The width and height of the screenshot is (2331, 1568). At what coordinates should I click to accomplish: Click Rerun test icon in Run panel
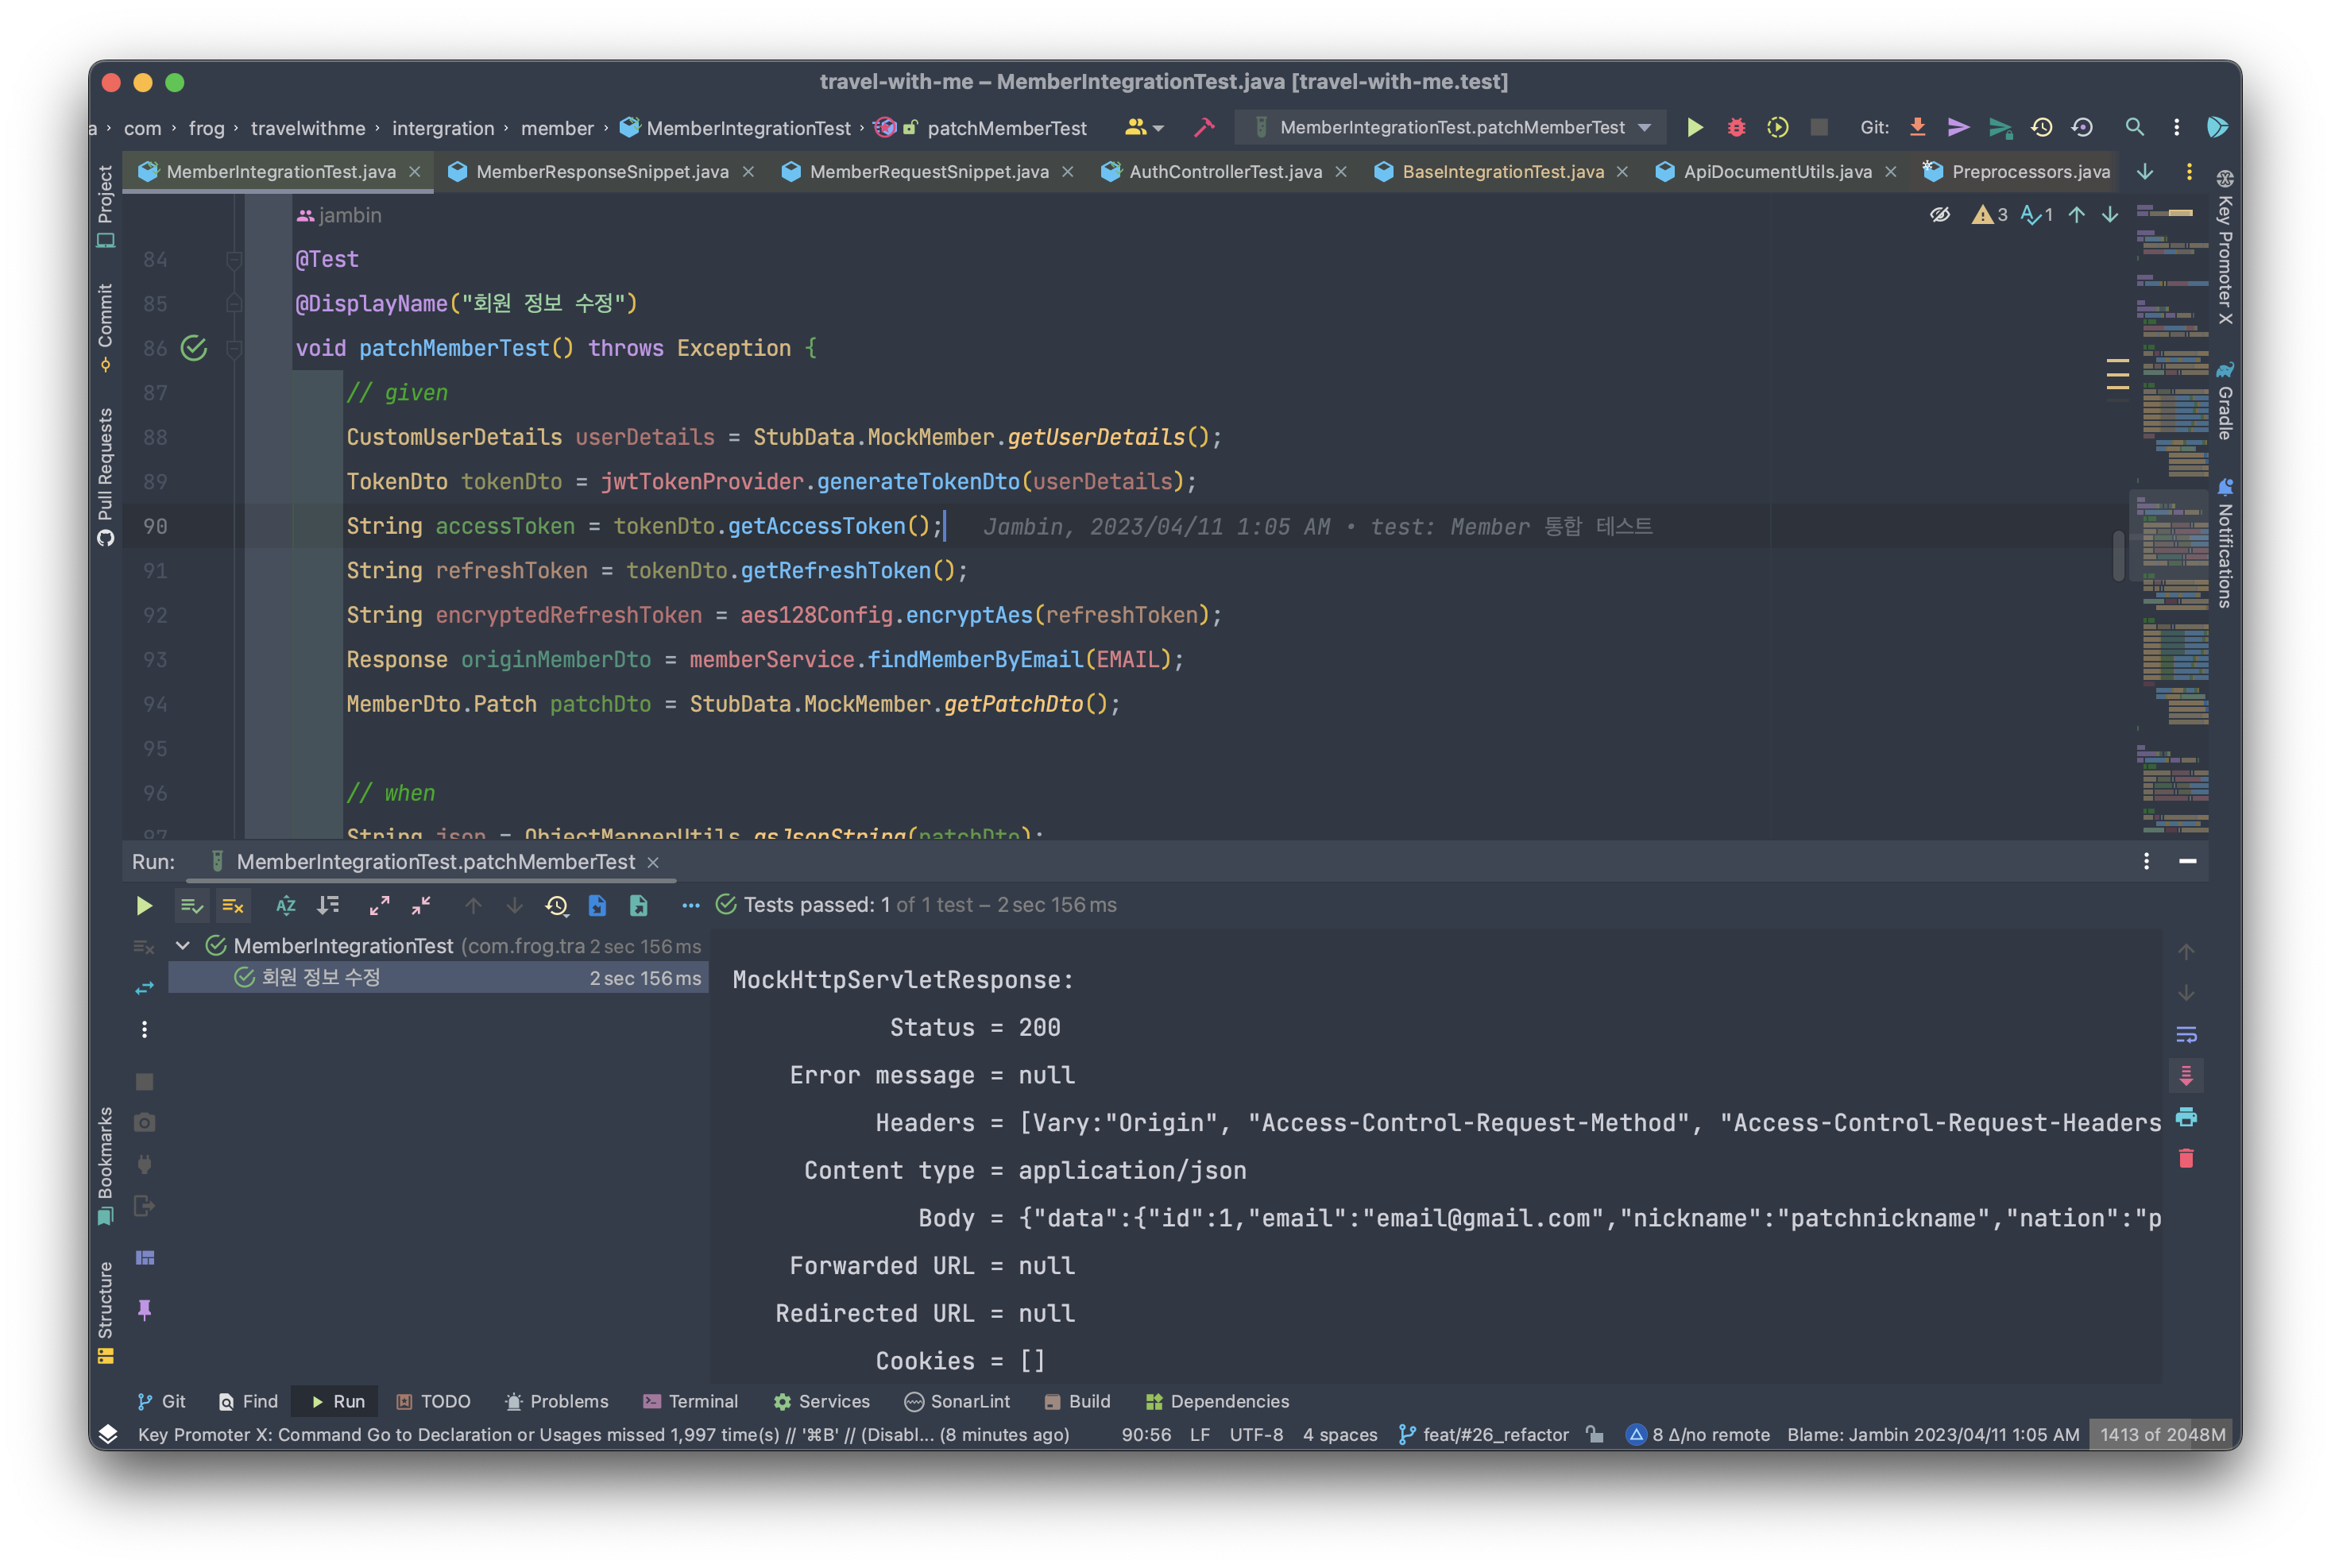click(144, 905)
